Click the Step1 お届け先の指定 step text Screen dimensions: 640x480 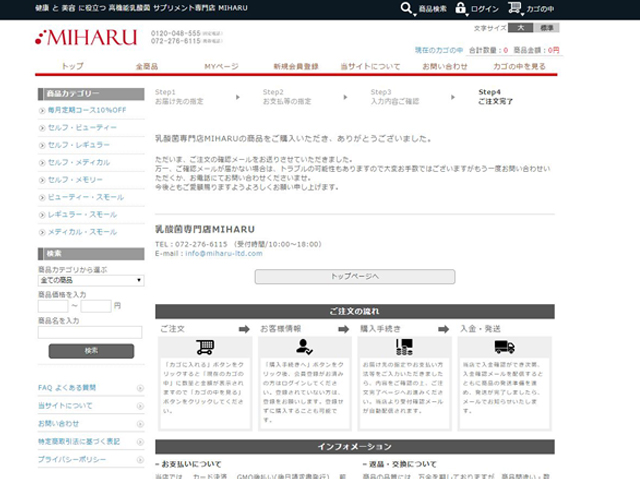(179, 97)
